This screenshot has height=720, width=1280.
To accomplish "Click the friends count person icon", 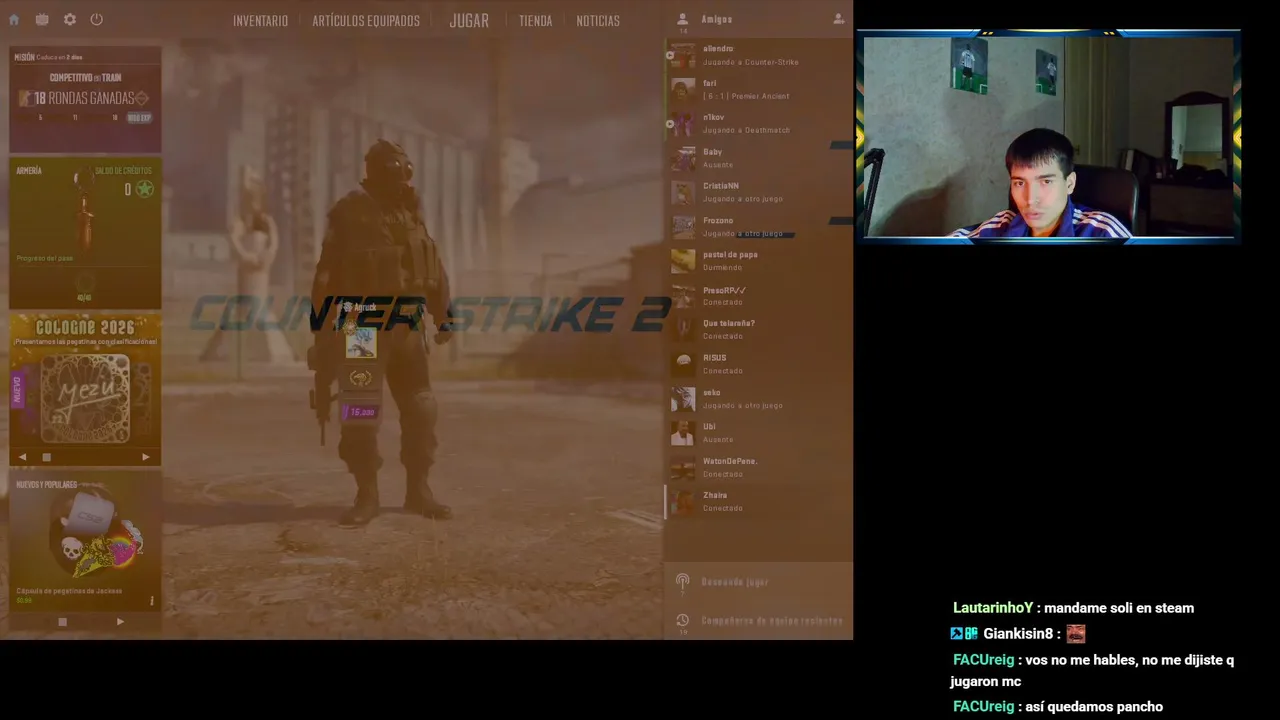I will point(683,19).
